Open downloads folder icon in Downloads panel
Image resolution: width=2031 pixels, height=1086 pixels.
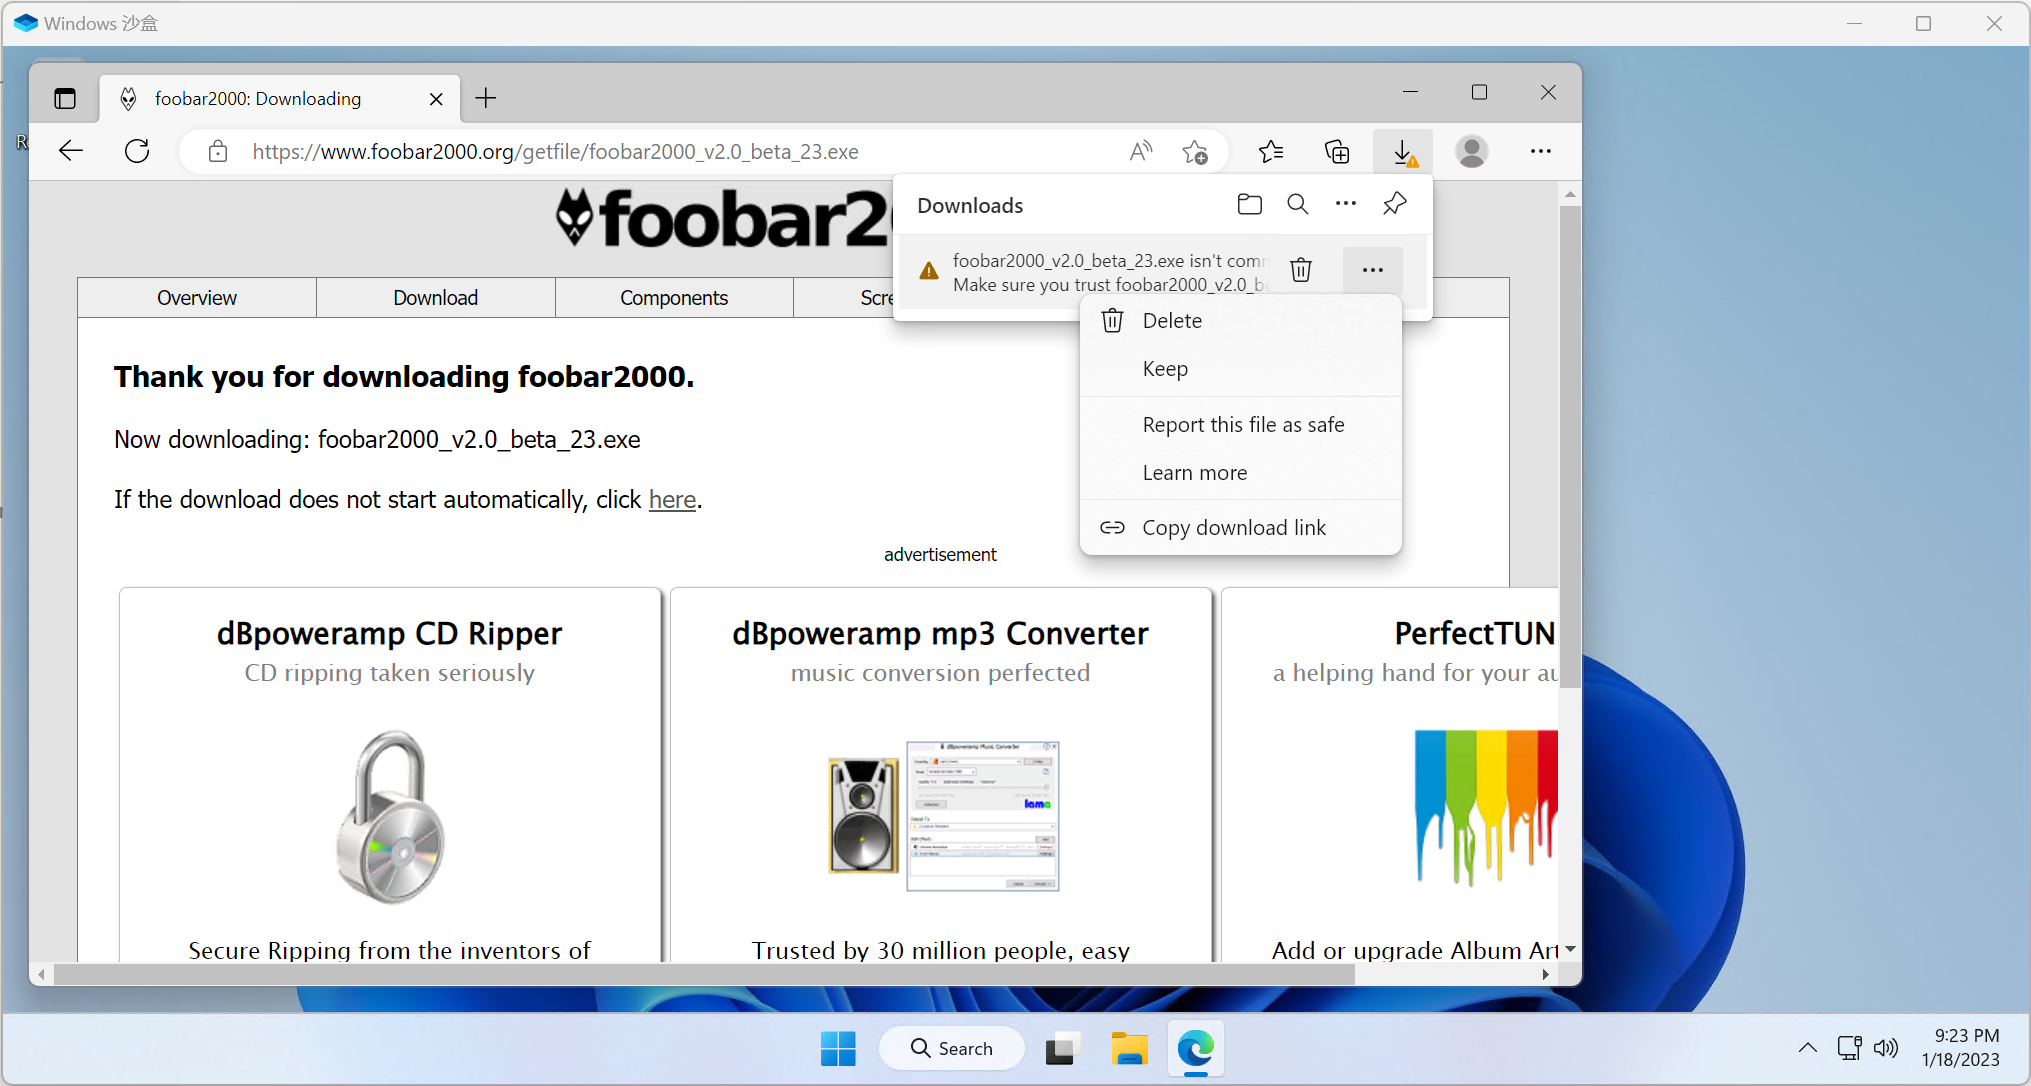tap(1249, 205)
